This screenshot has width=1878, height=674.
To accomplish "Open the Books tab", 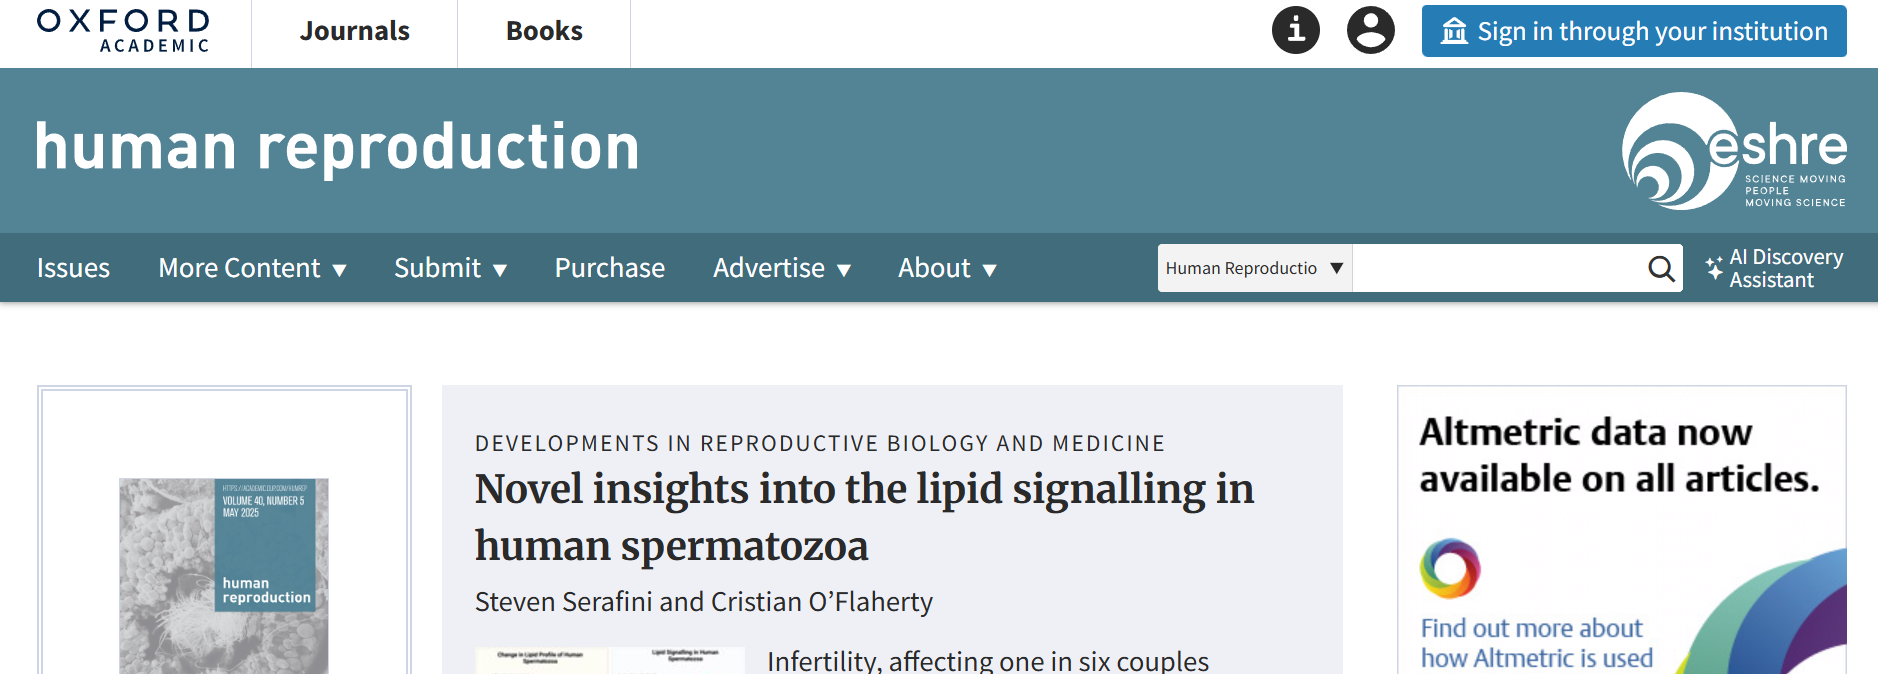I will [x=544, y=31].
